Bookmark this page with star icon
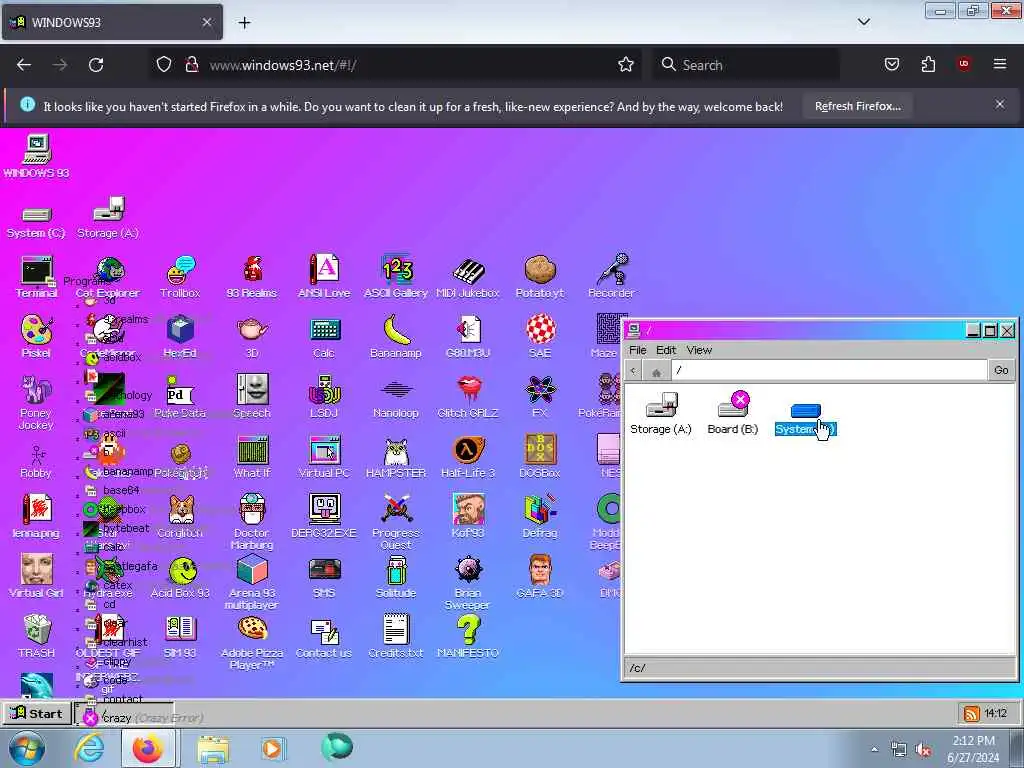The width and height of the screenshot is (1024, 768). click(626, 65)
